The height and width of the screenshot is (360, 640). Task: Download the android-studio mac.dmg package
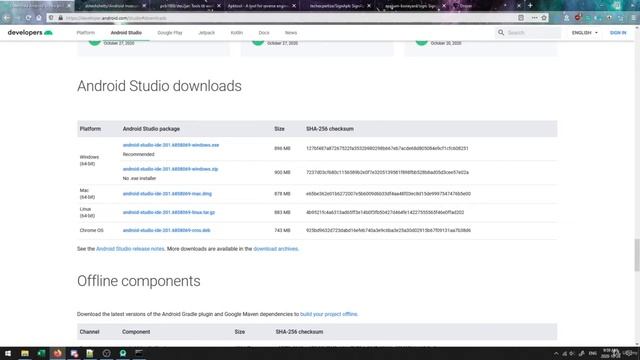[167, 194]
